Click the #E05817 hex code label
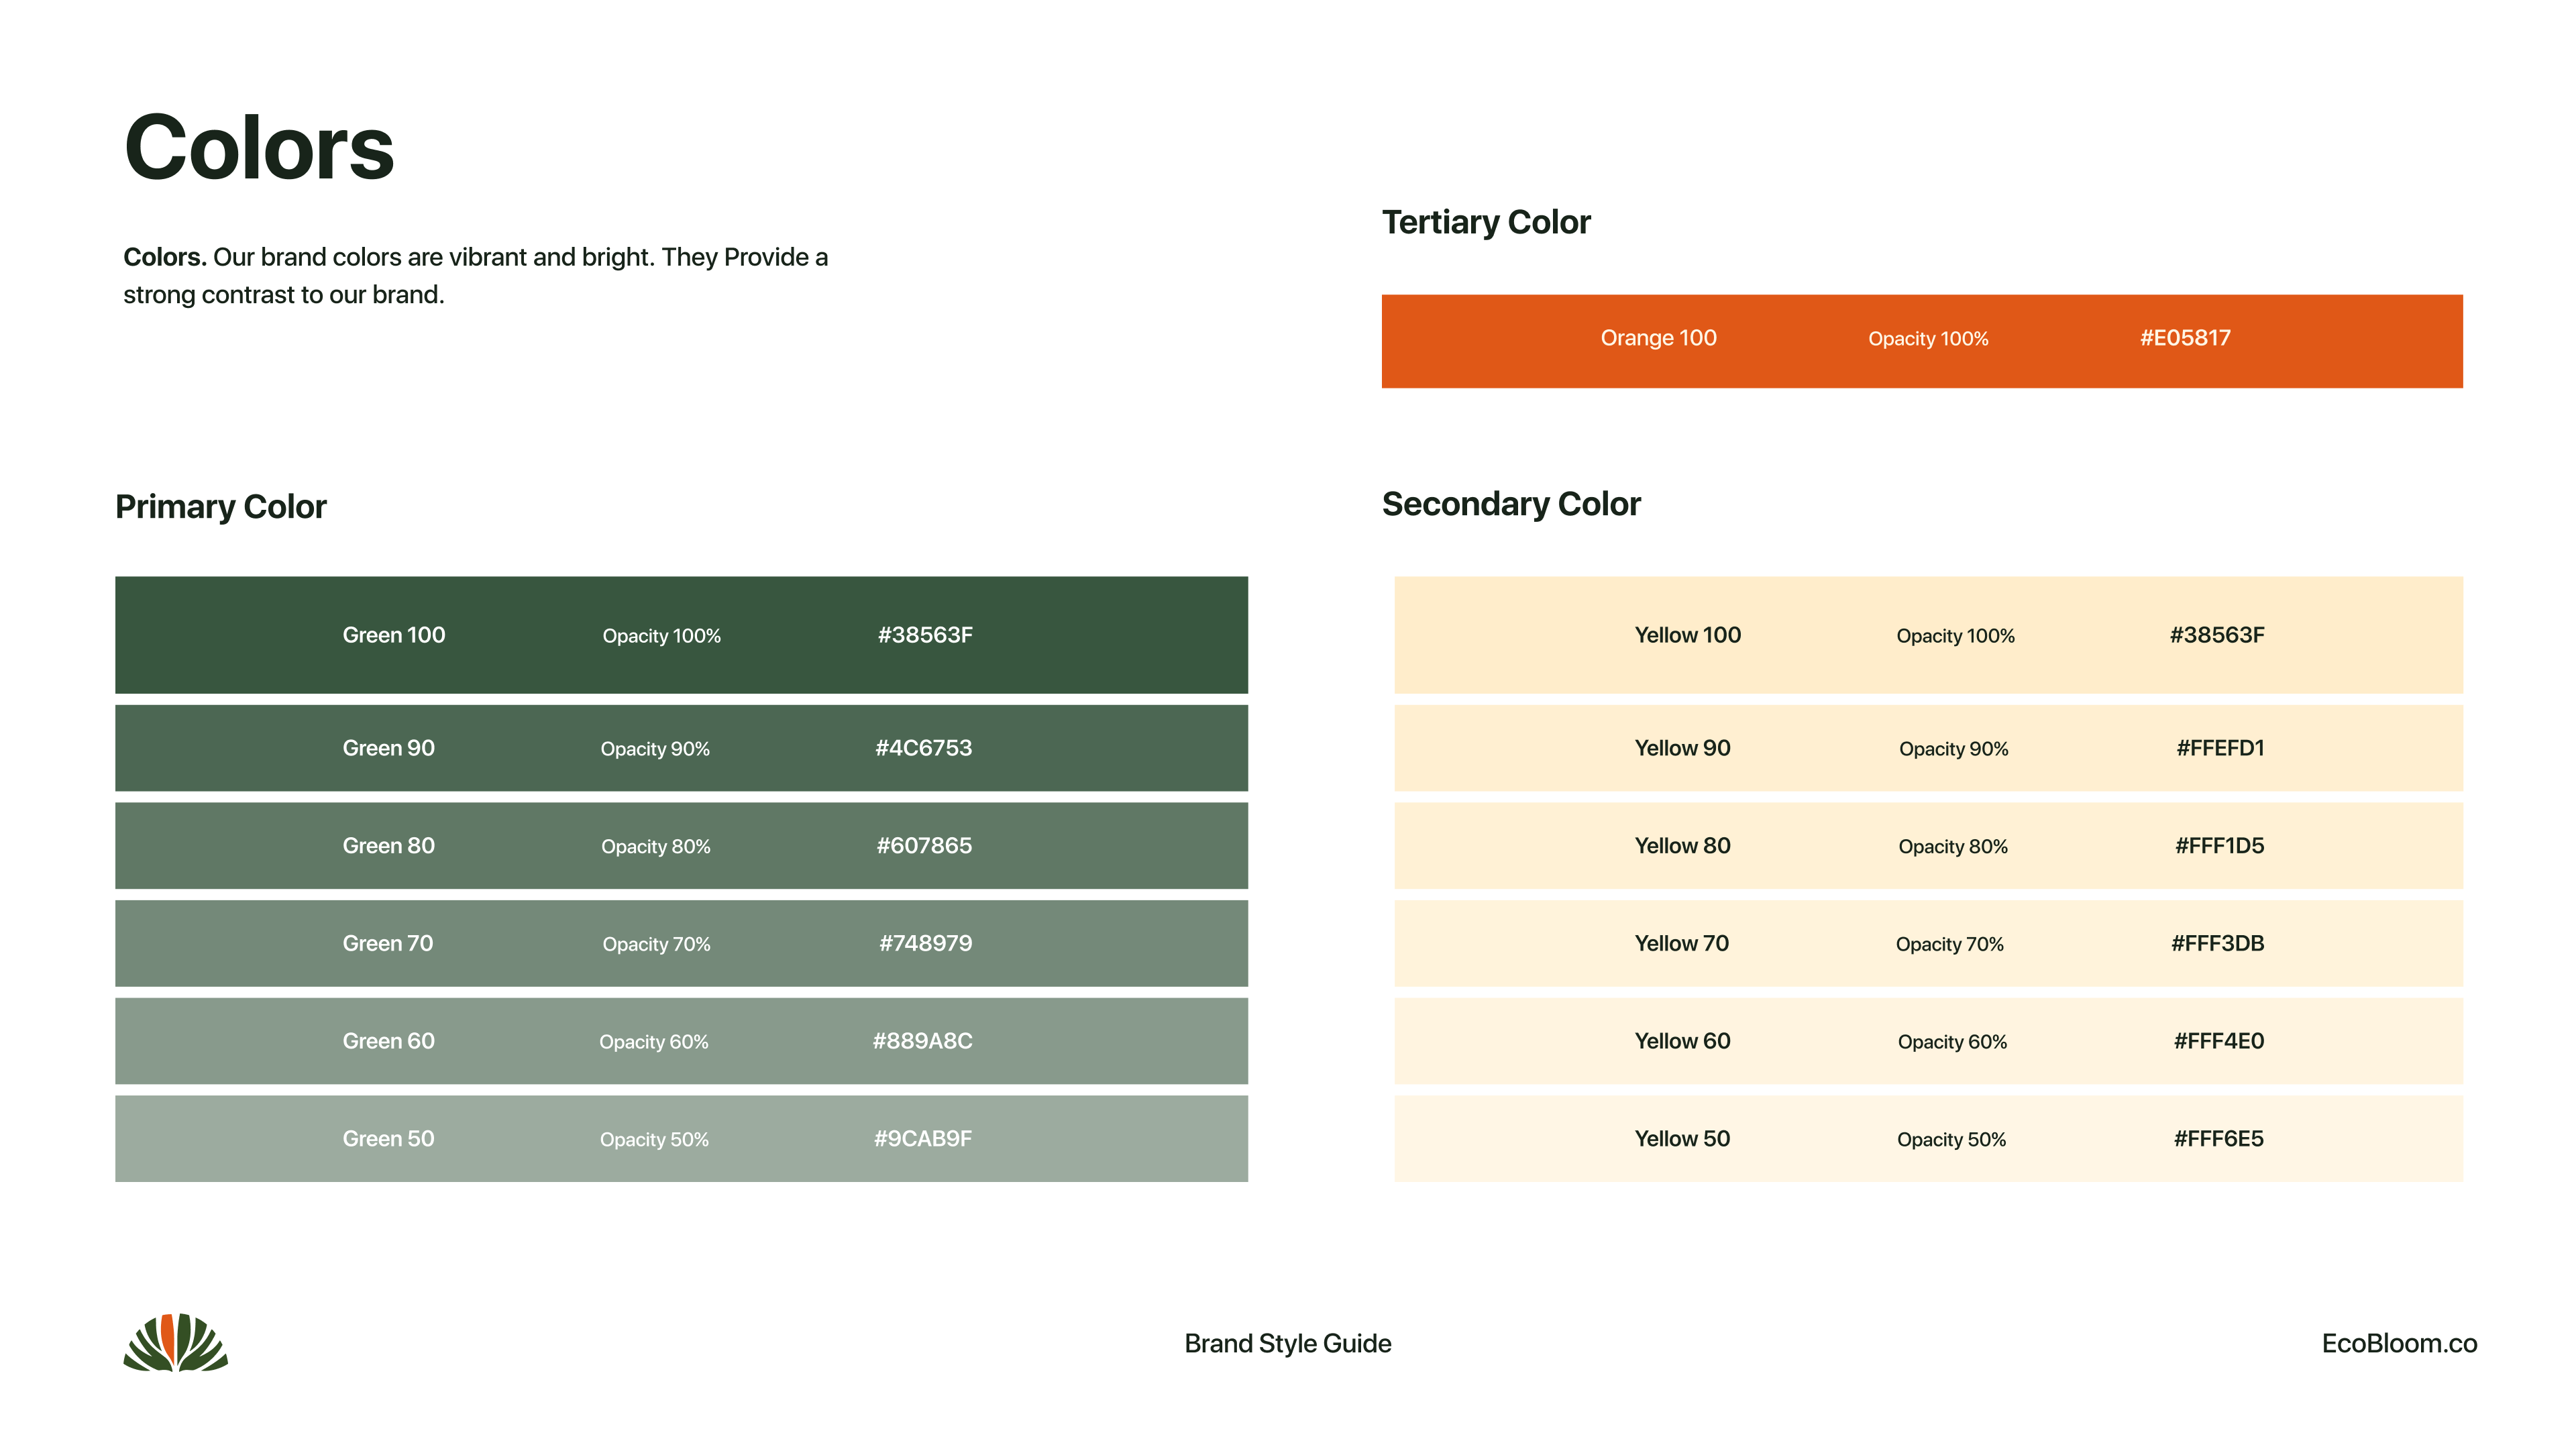Image resolution: width=2576 pixels, height=1449 pixels. 2184,338
